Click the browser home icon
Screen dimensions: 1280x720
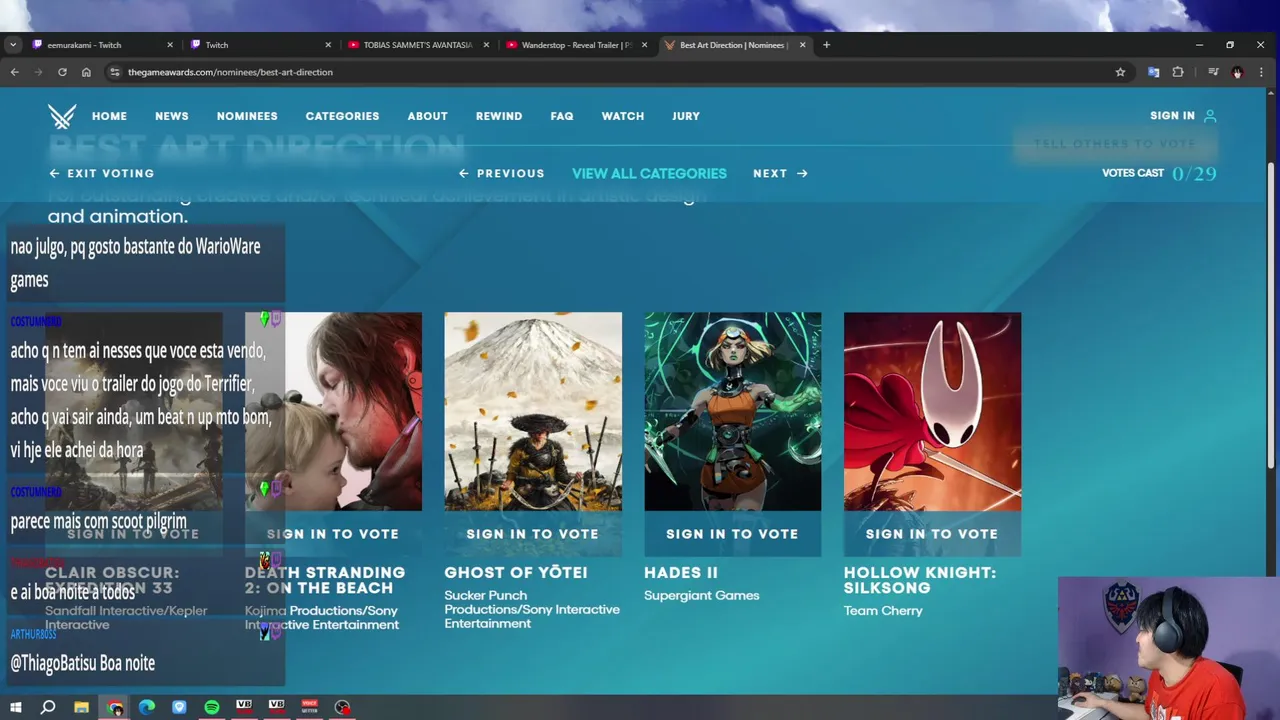click(86, 72)
